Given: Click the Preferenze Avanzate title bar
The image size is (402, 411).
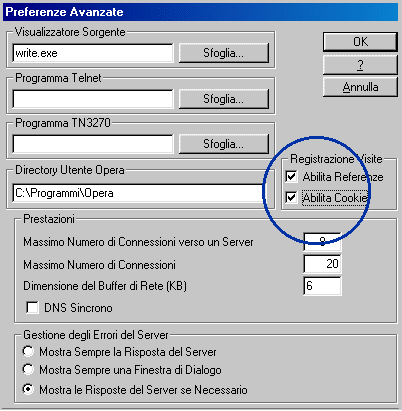Looking at the screenshot, I should point(201,12).
